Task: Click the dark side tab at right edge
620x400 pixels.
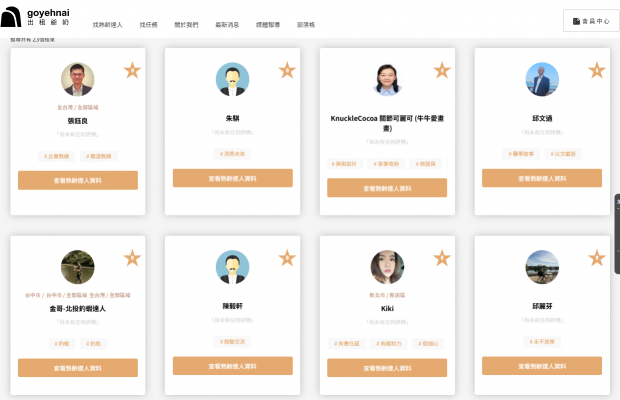Action: tap(616, 228)
